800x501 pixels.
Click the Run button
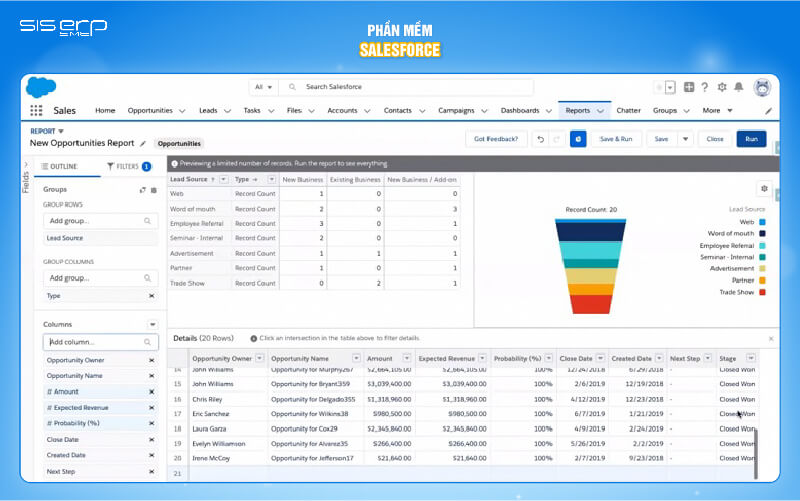coord(751,139)
